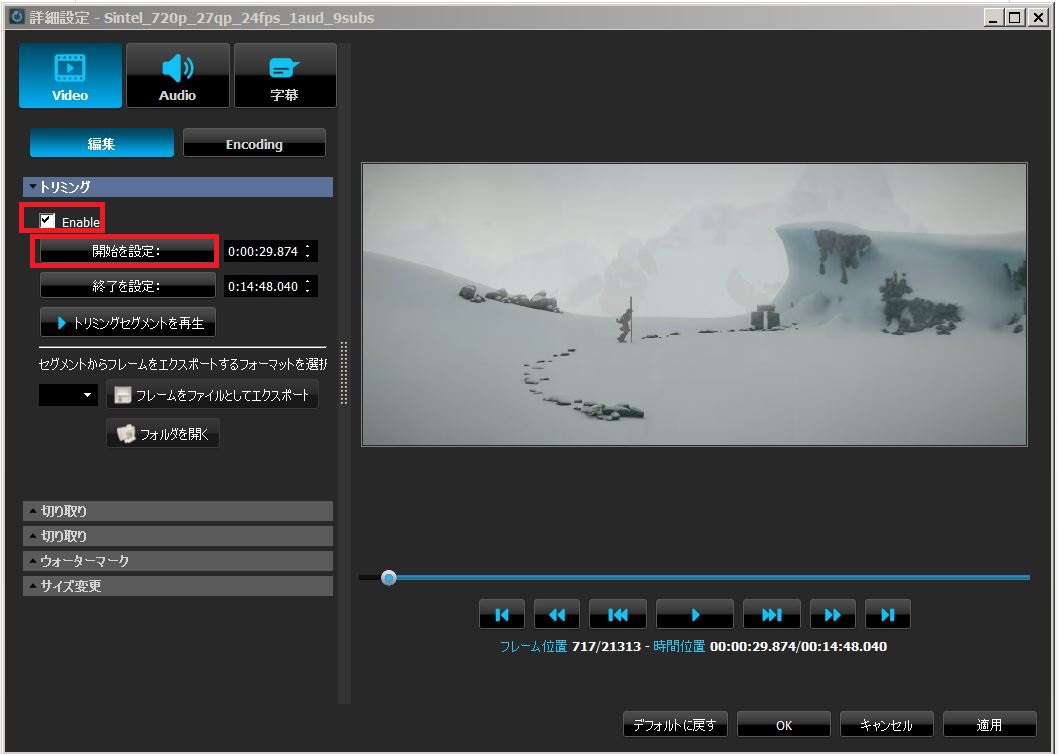Expand the ウォーターマーク section
This screenshot has height=754, width=1058.
click(177, 561)
